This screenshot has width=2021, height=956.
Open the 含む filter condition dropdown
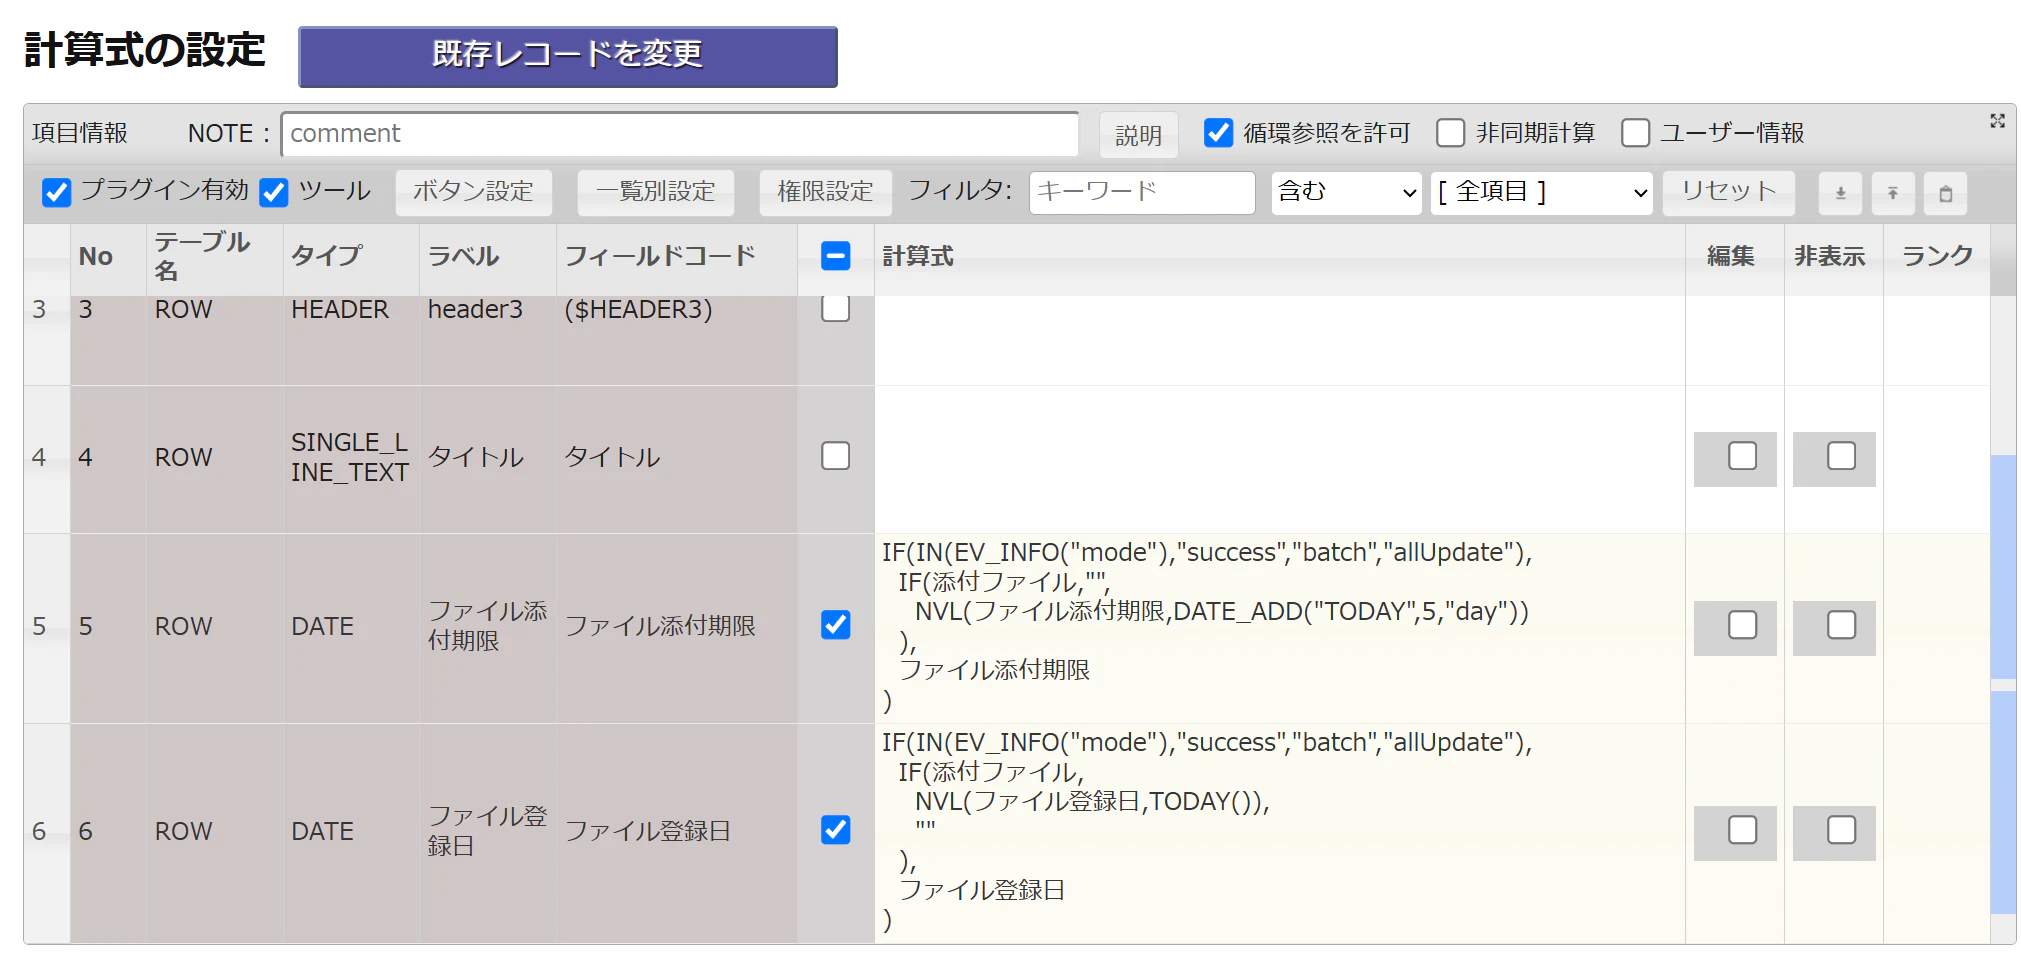1346,192
